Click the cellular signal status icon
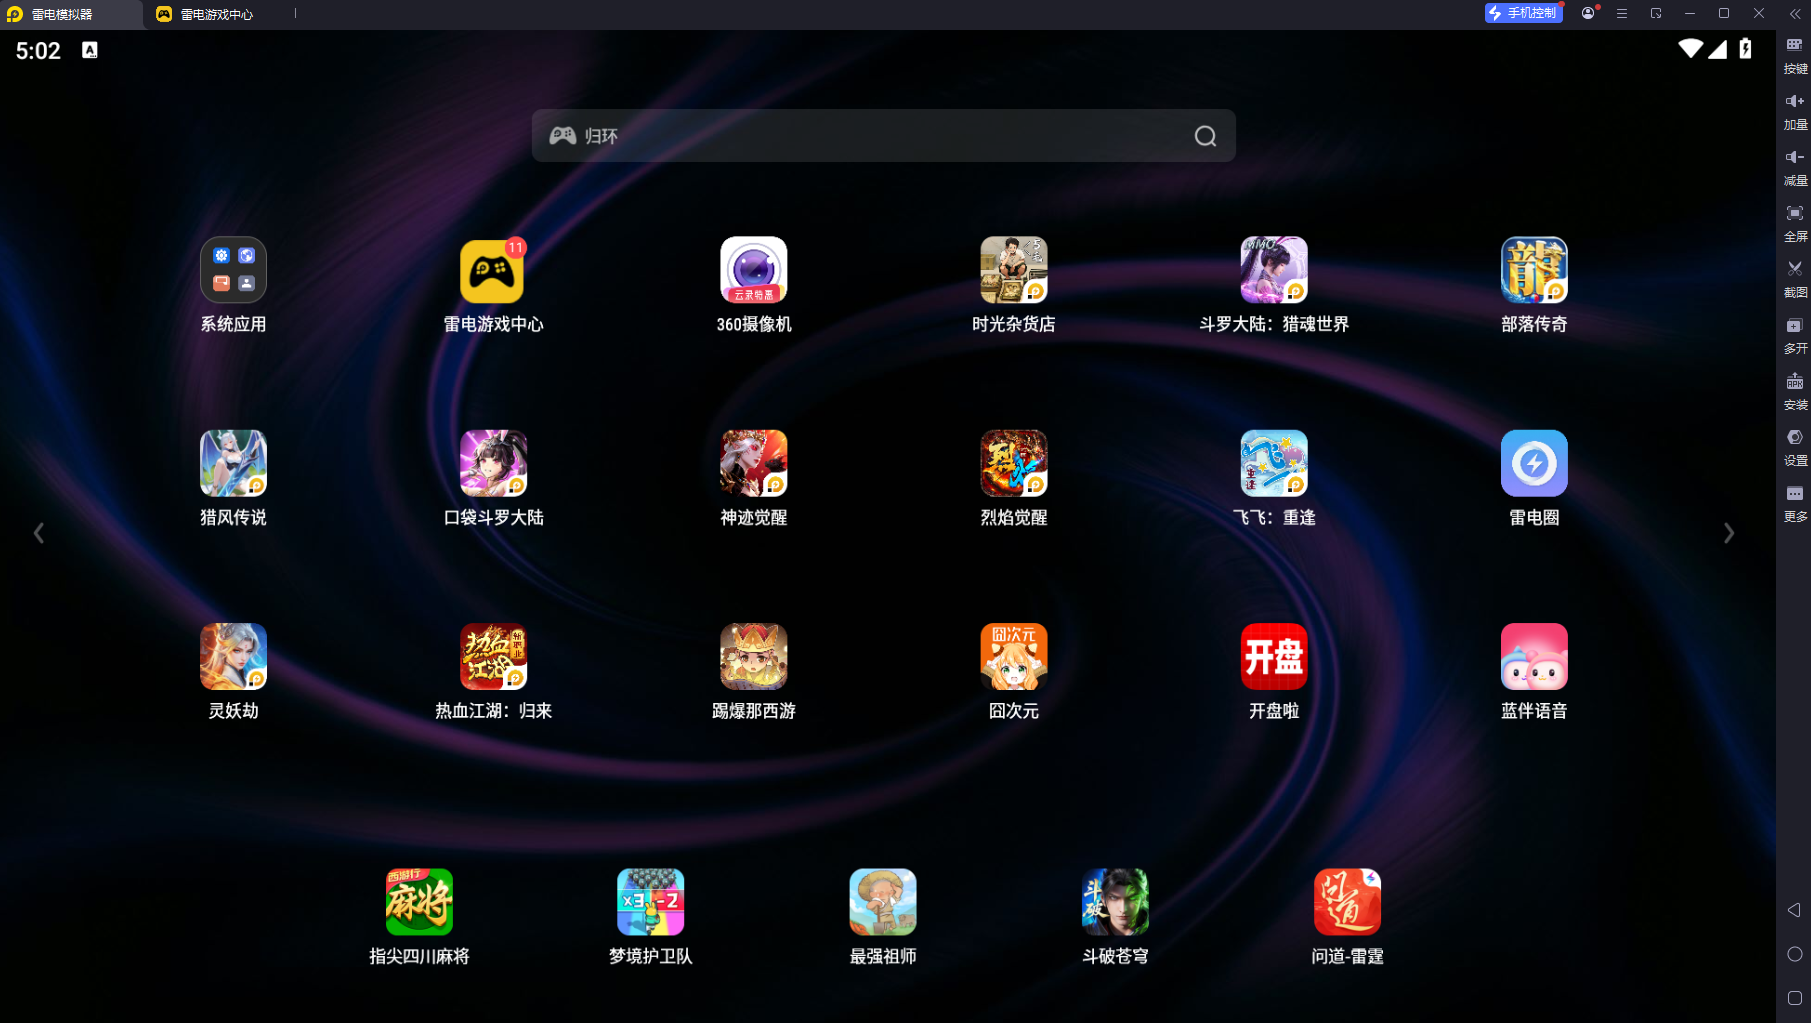The width and height of the screenshot is (1811, 1023). (1717, 49)
